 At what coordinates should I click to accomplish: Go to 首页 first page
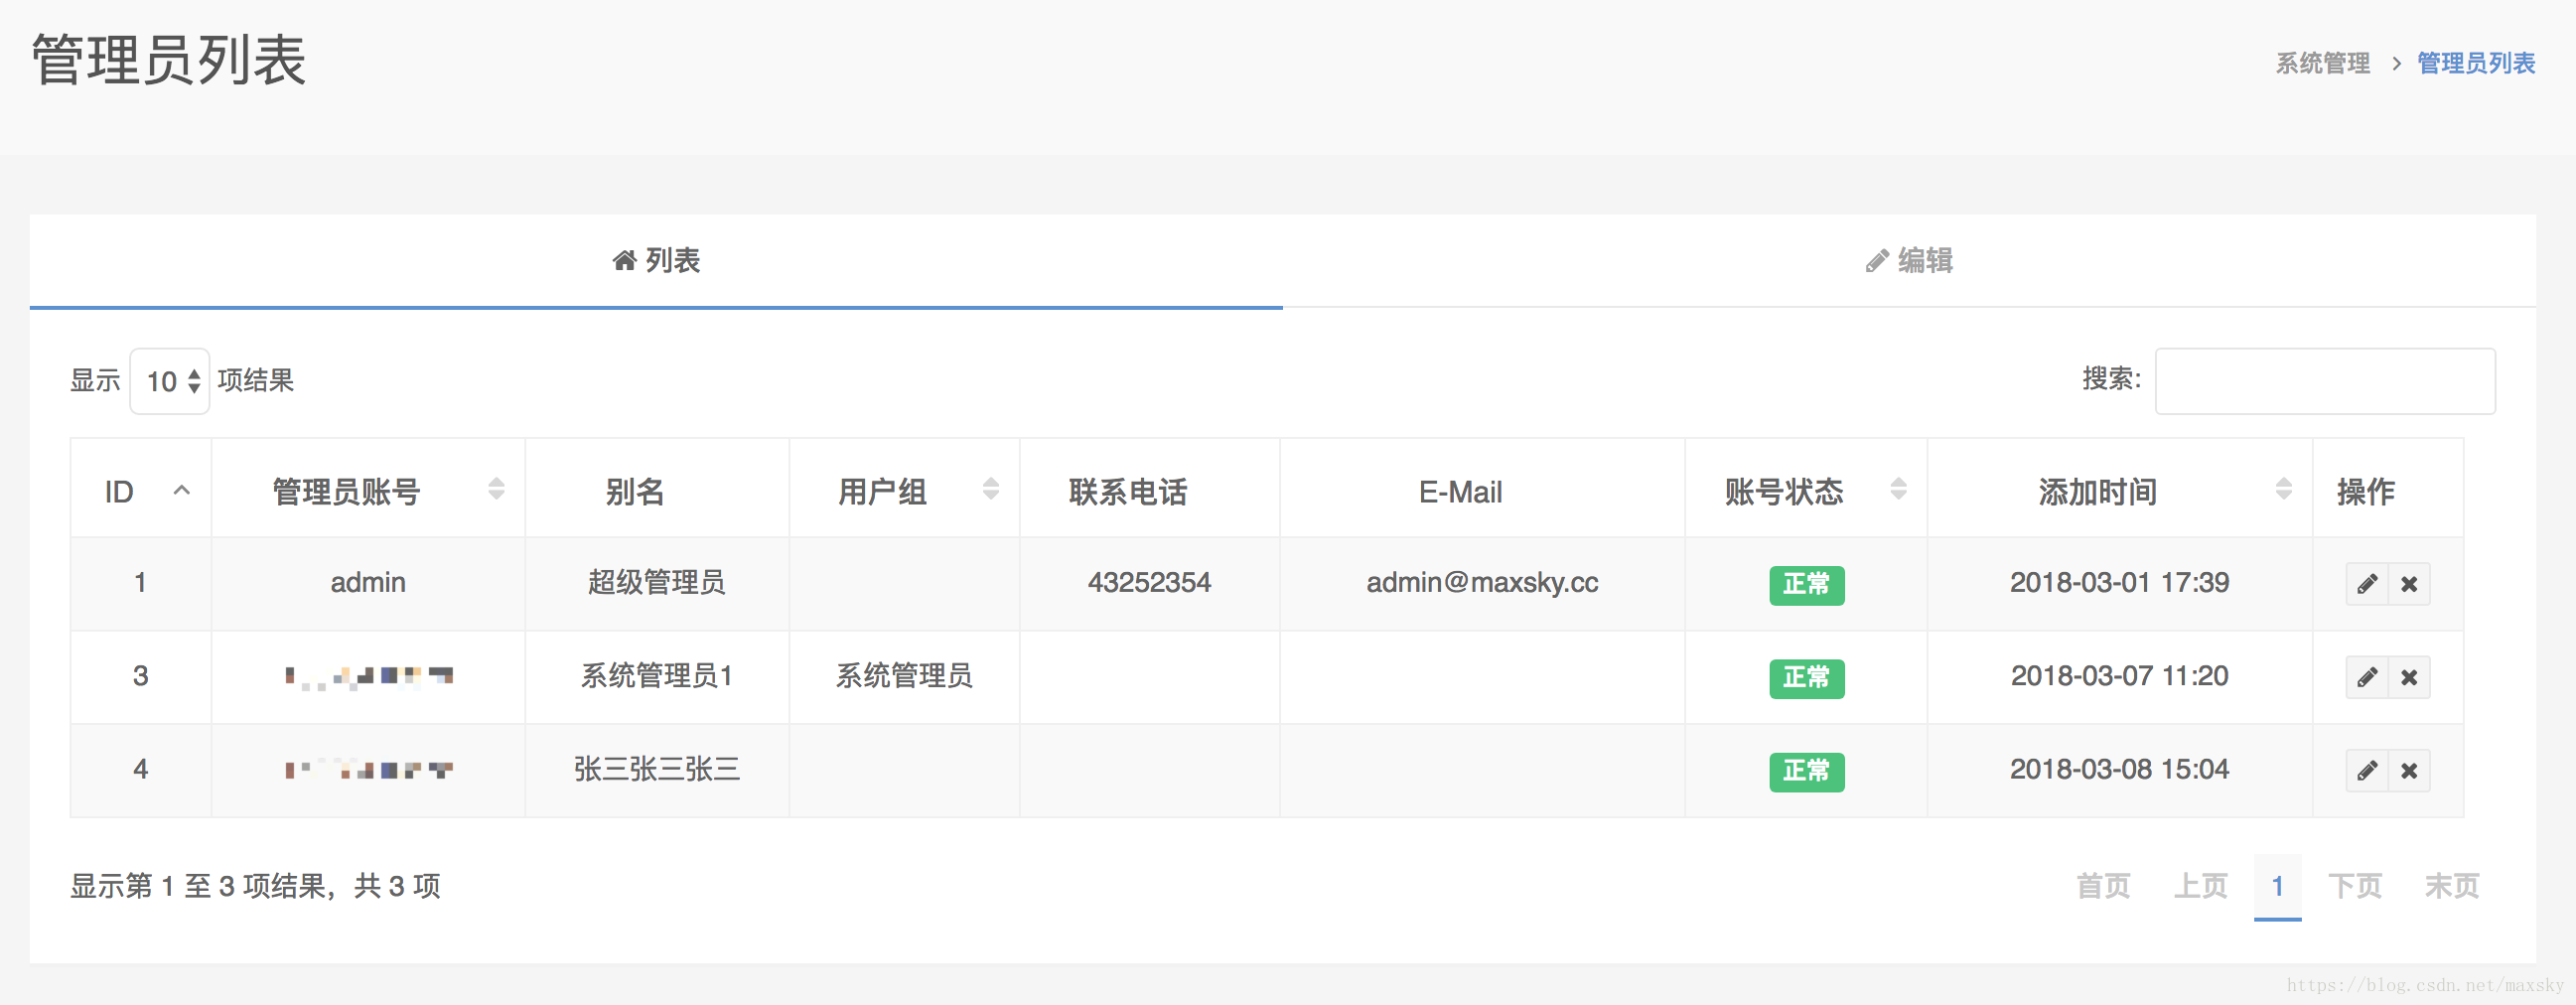tap(2103, 886)
